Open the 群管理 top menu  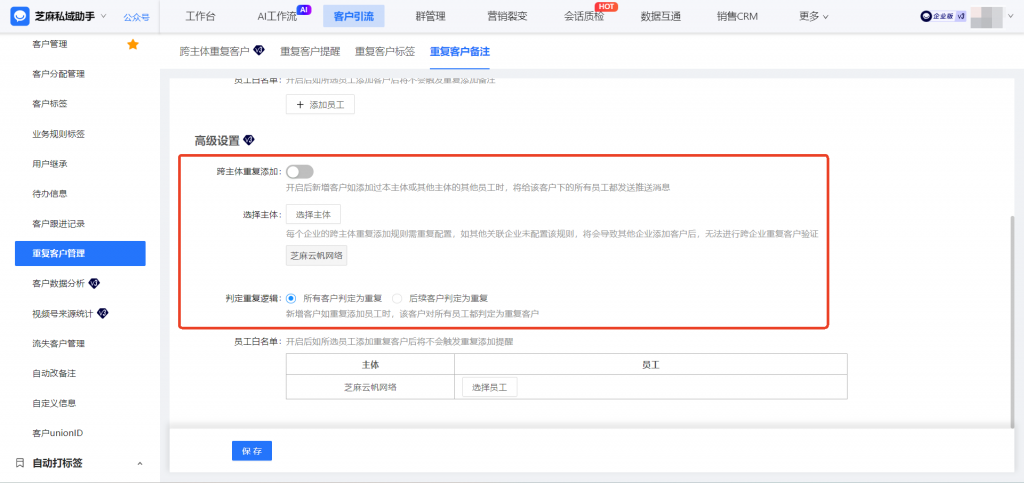[x=430, y=16]
